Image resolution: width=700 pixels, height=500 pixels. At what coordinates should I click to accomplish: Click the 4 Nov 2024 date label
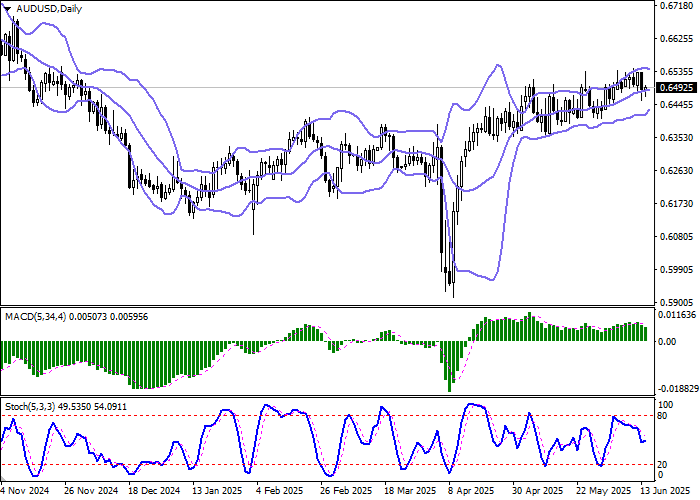click(25, 492)
